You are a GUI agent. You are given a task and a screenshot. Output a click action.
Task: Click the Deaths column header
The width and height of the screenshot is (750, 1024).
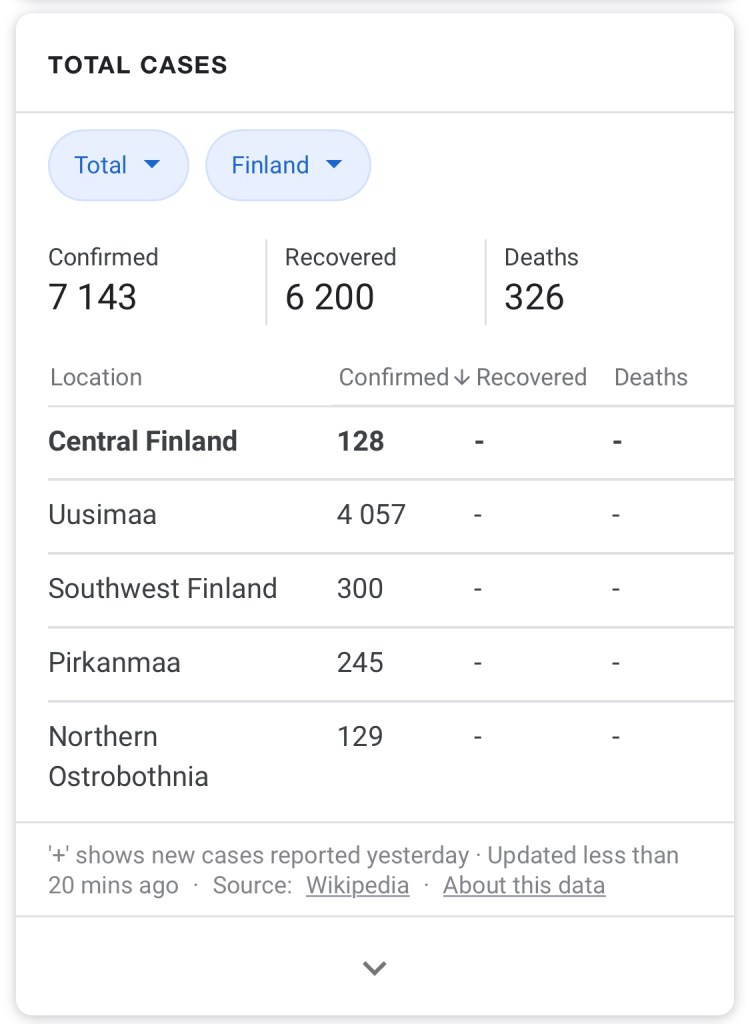point(651,378)
